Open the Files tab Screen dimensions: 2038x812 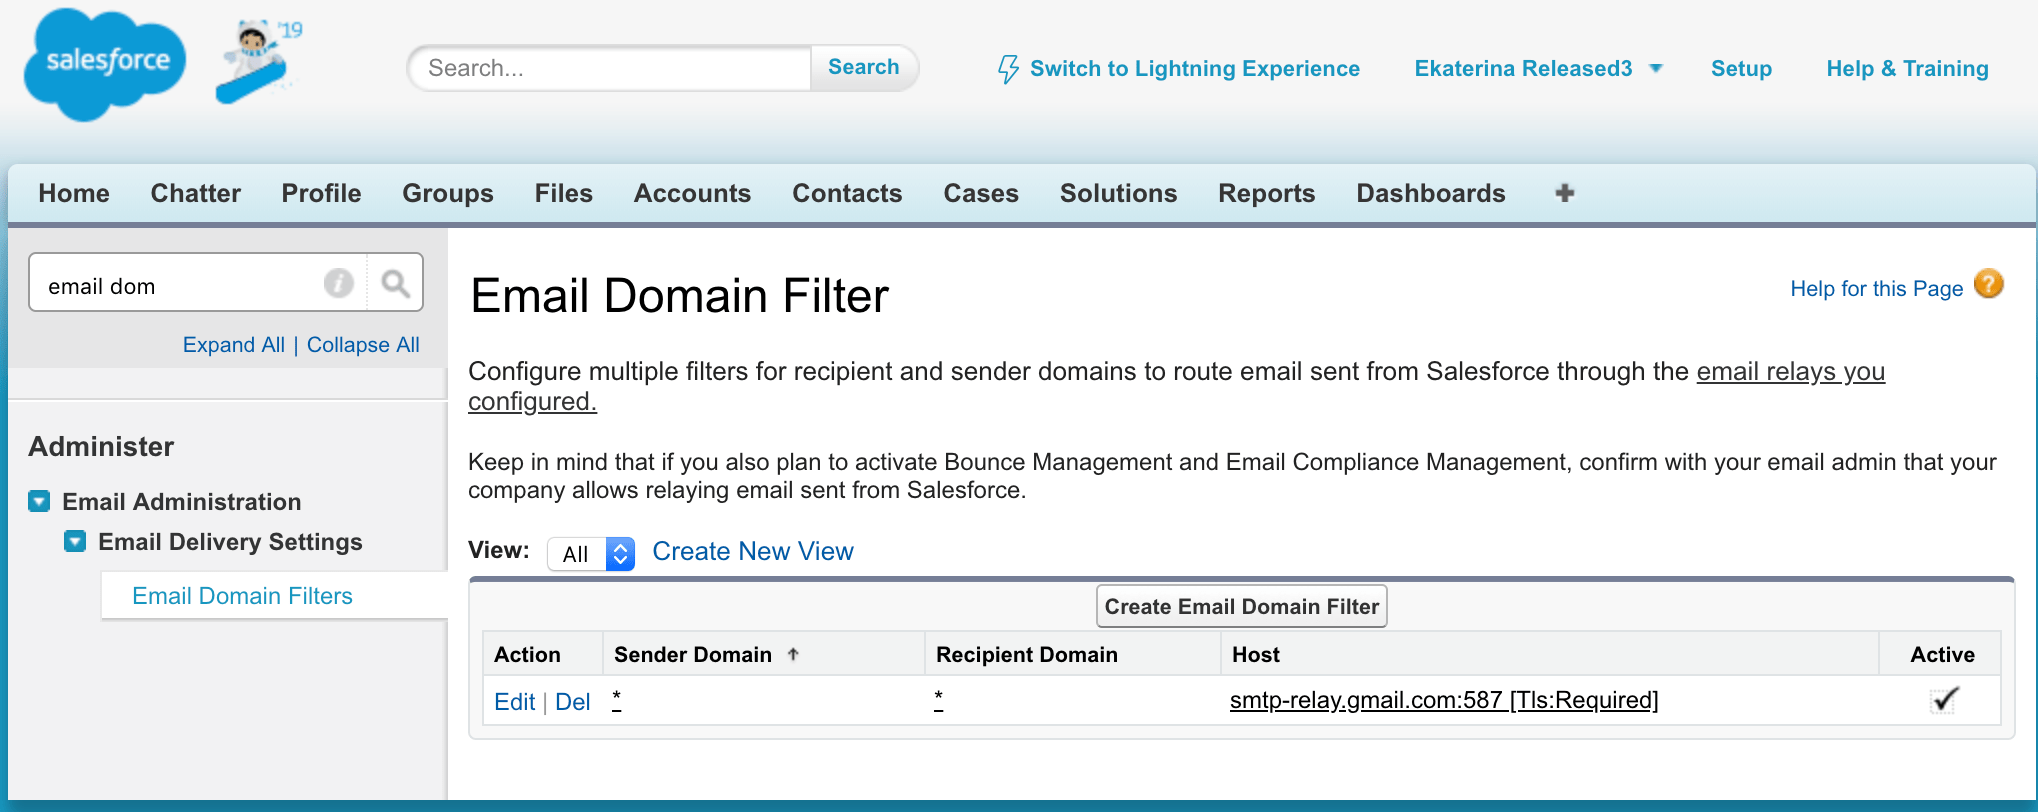pyautogui.click(x=564, y=193)
